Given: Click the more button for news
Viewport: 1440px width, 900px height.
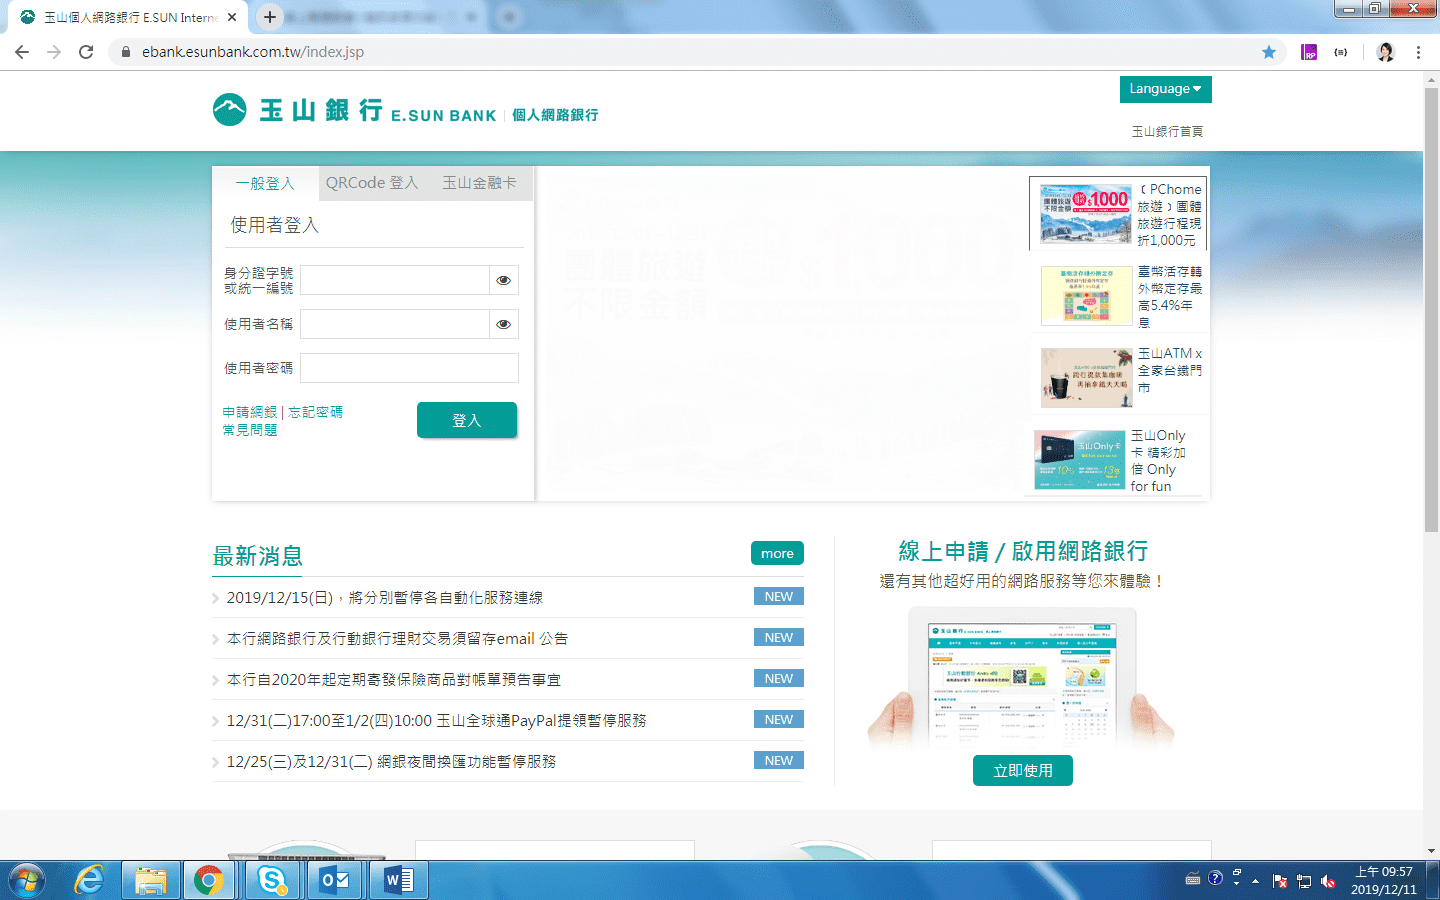Looking at the screenshot, I should [777, 553].
